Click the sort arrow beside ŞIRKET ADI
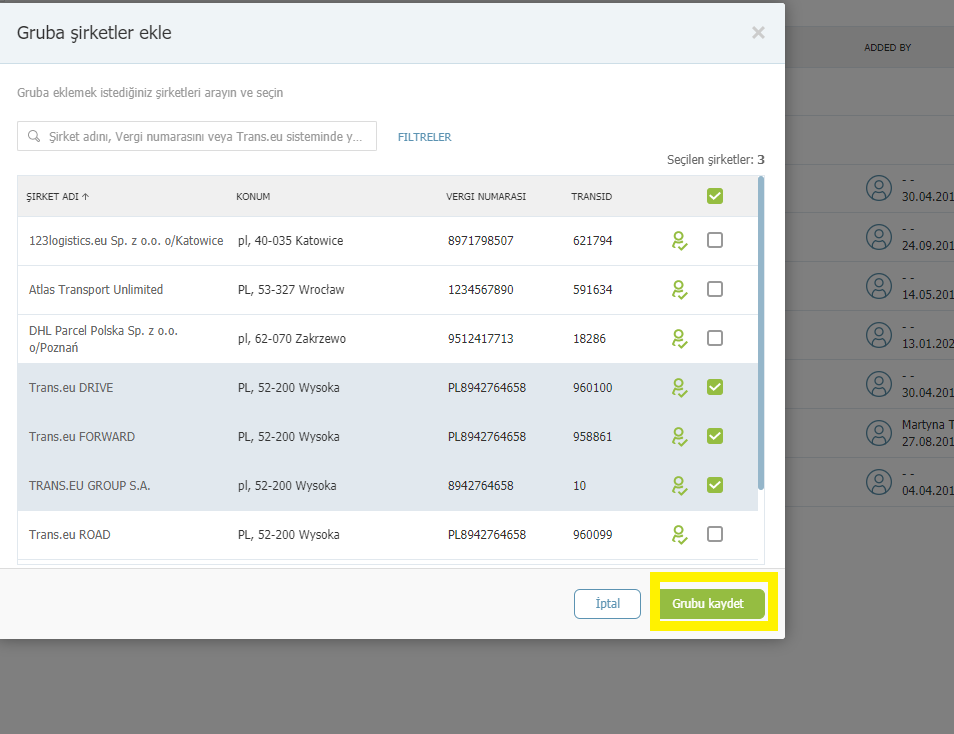The image size is (954, 734). click(x=85, y=197)
